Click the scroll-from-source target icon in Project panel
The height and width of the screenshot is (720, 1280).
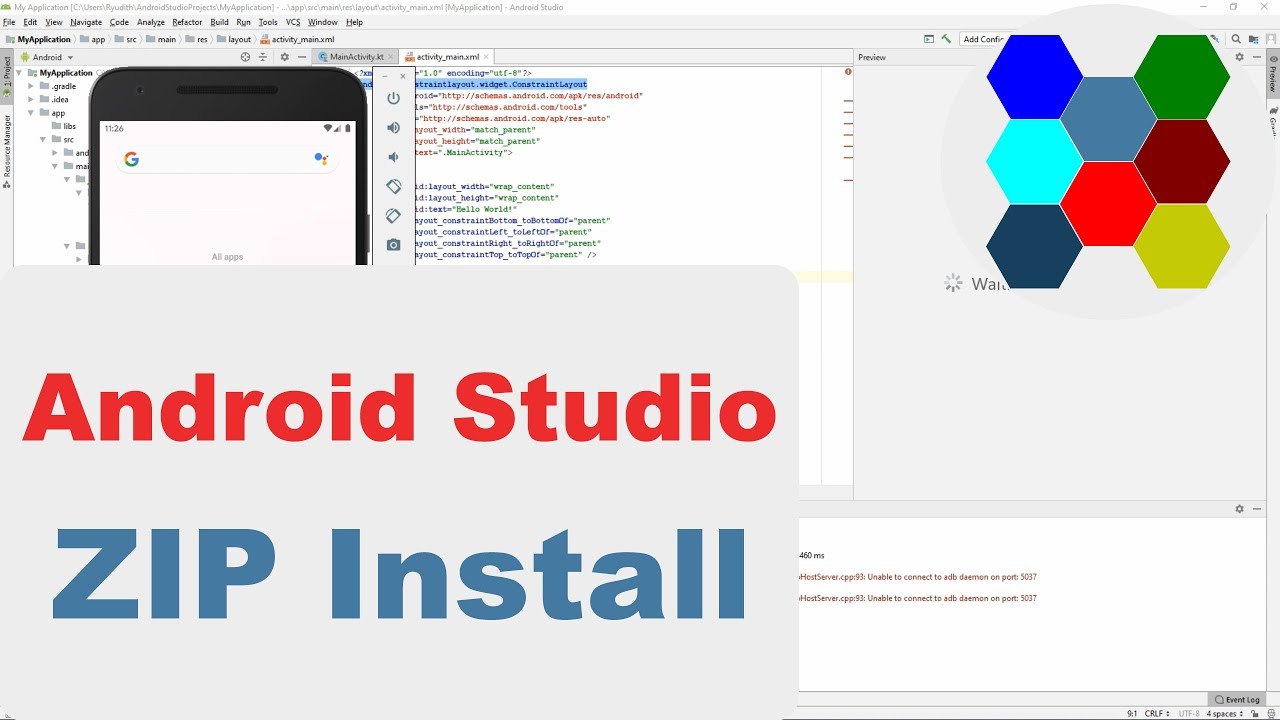click(x=246, y=57)
